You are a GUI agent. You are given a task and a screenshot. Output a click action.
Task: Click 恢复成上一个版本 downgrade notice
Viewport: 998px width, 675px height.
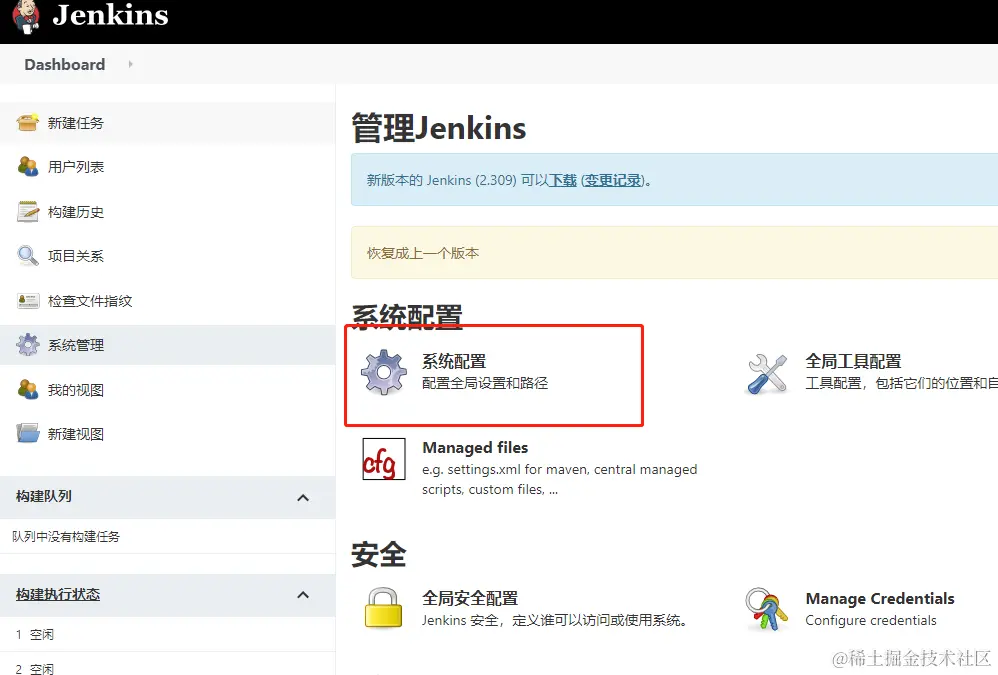click(423, 253)
